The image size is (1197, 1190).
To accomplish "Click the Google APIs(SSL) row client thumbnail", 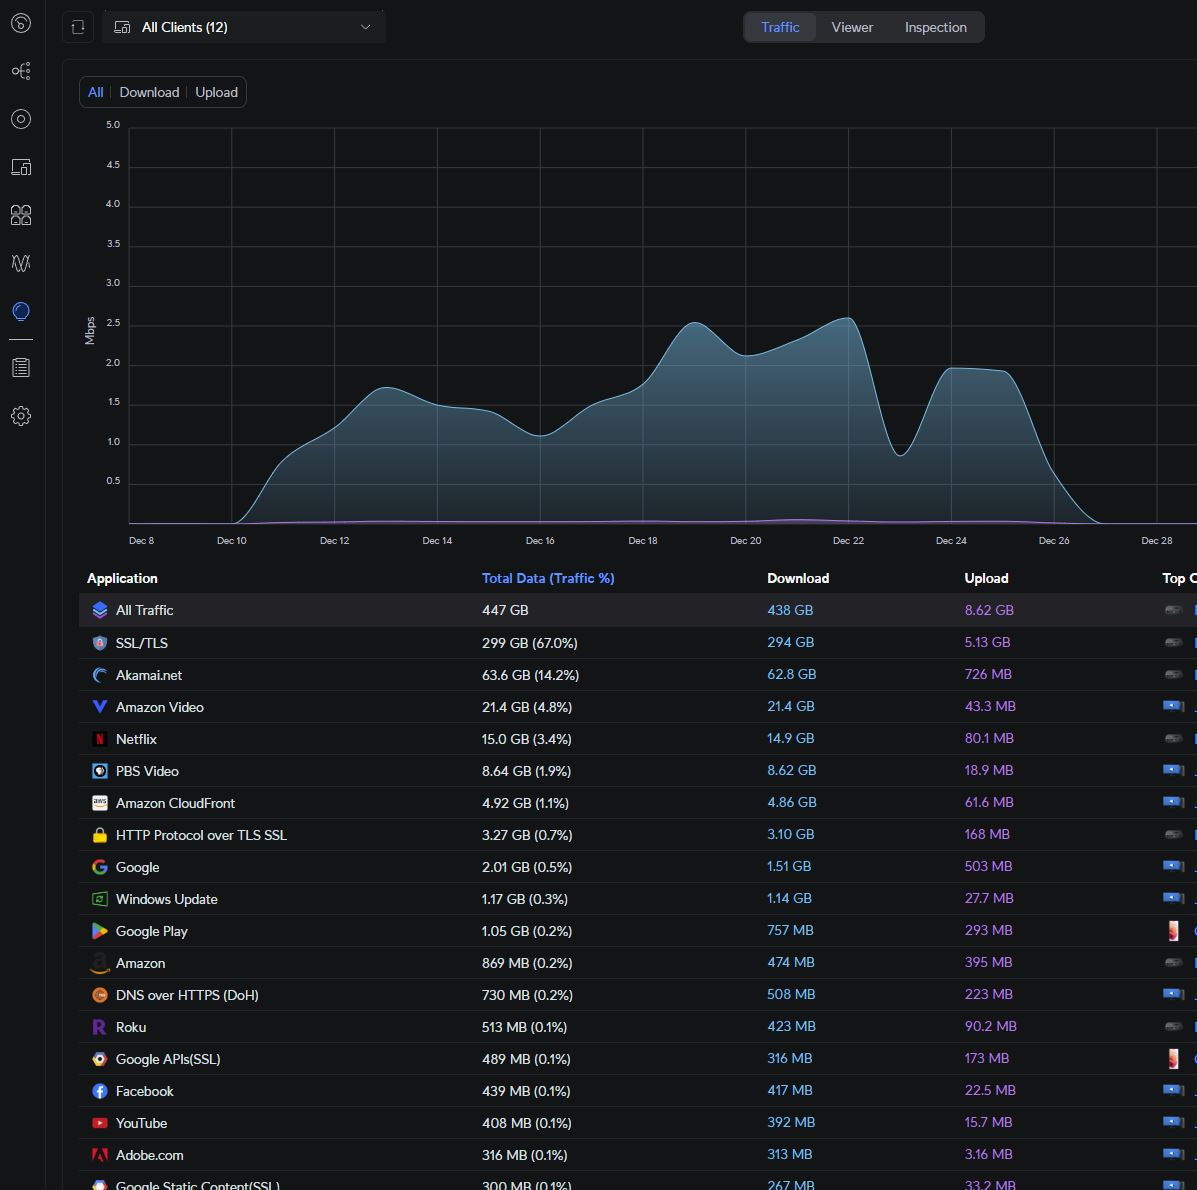I will pyautogui.click(x=1173, y=1059).
